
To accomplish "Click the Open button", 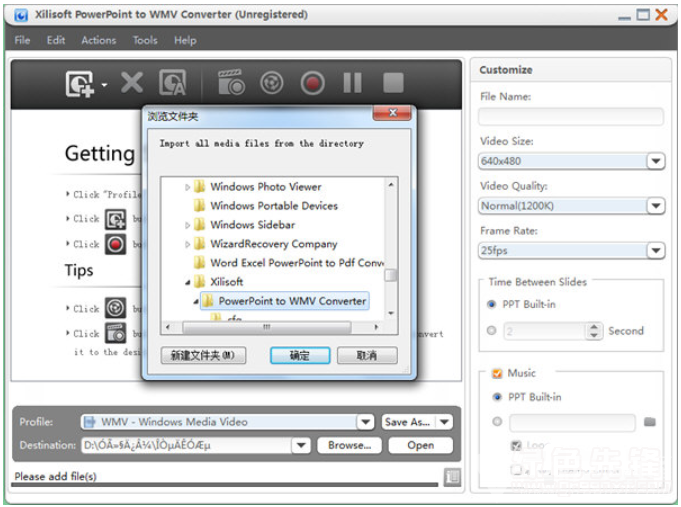I will (420, 445).
